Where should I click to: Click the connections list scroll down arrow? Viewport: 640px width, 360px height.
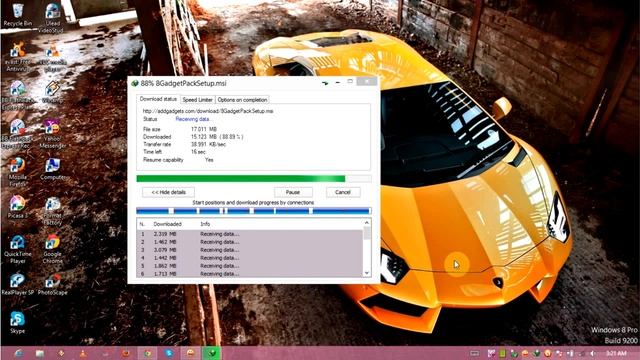pos(367,273)
